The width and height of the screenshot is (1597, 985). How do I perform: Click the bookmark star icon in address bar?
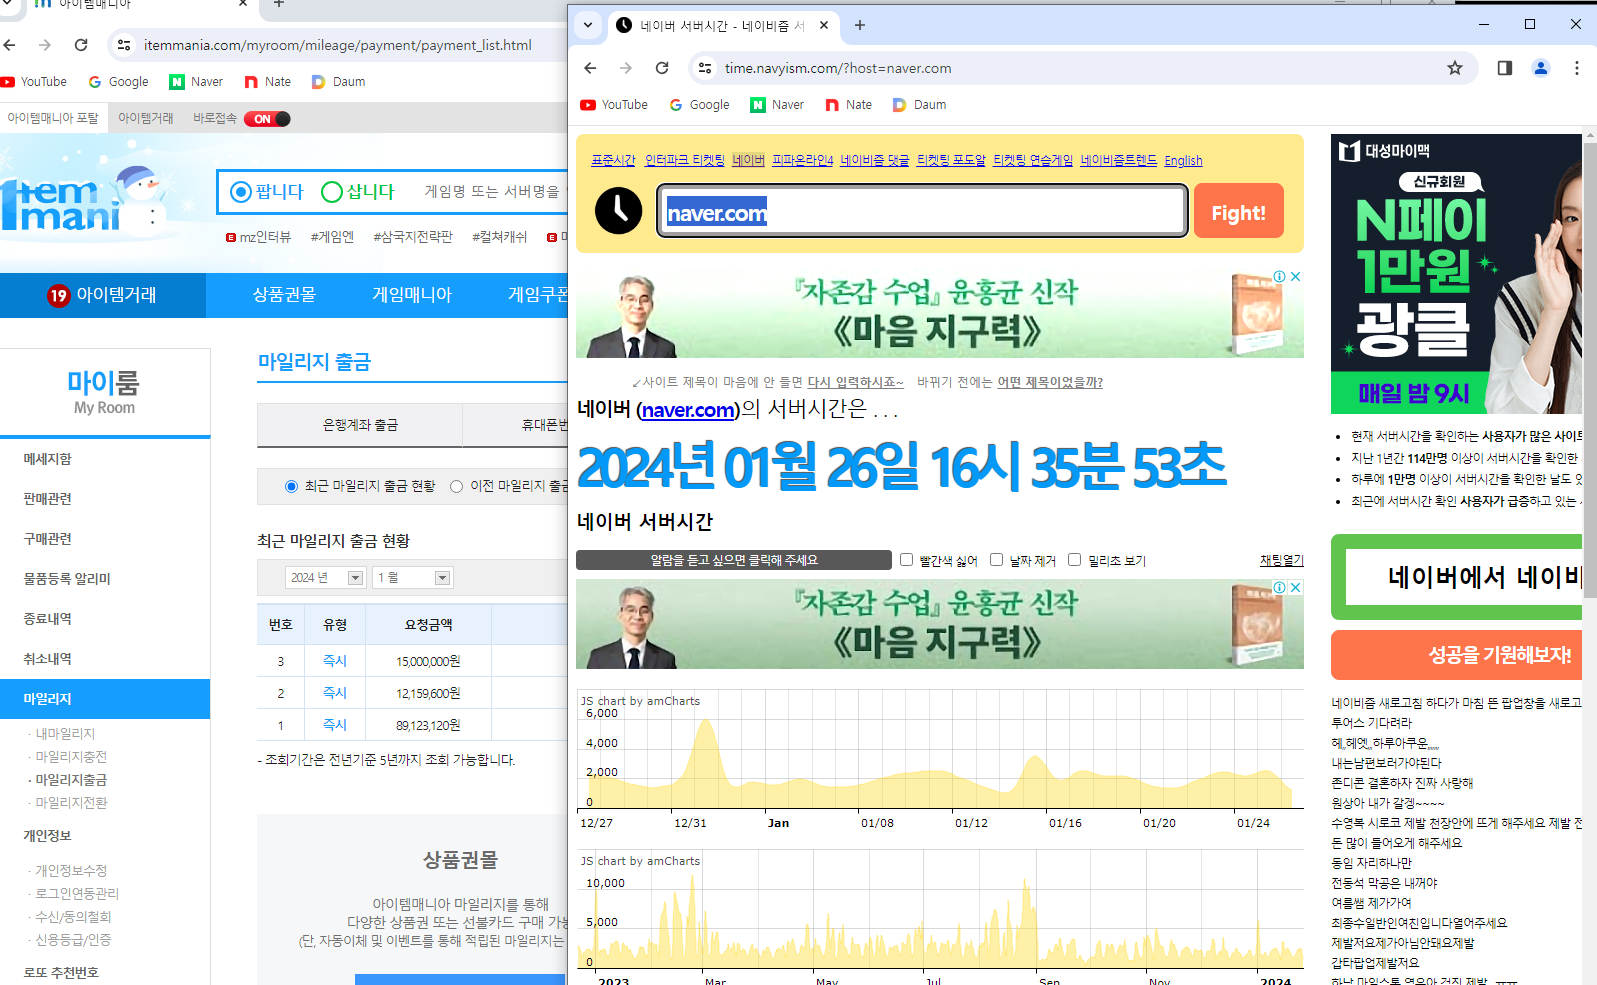coord(1454,68)
